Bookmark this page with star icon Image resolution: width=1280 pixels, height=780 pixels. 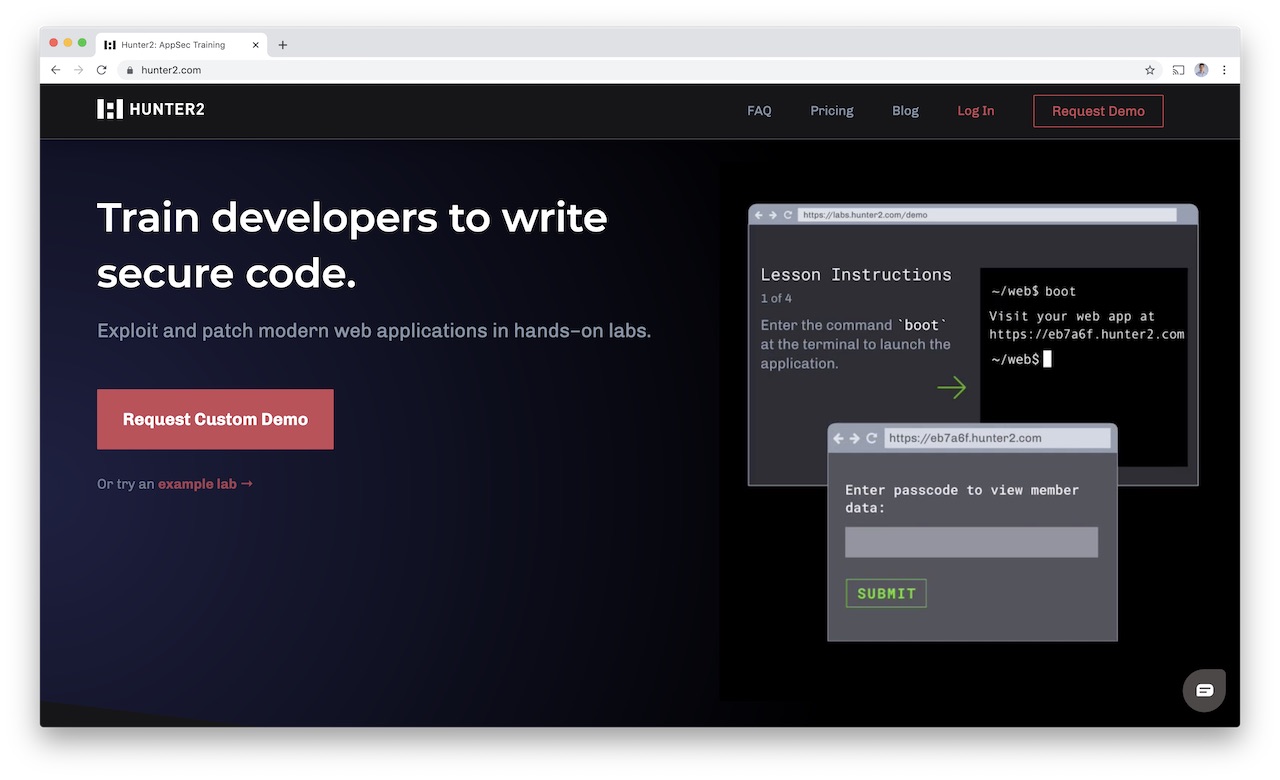click(1150, 70)
